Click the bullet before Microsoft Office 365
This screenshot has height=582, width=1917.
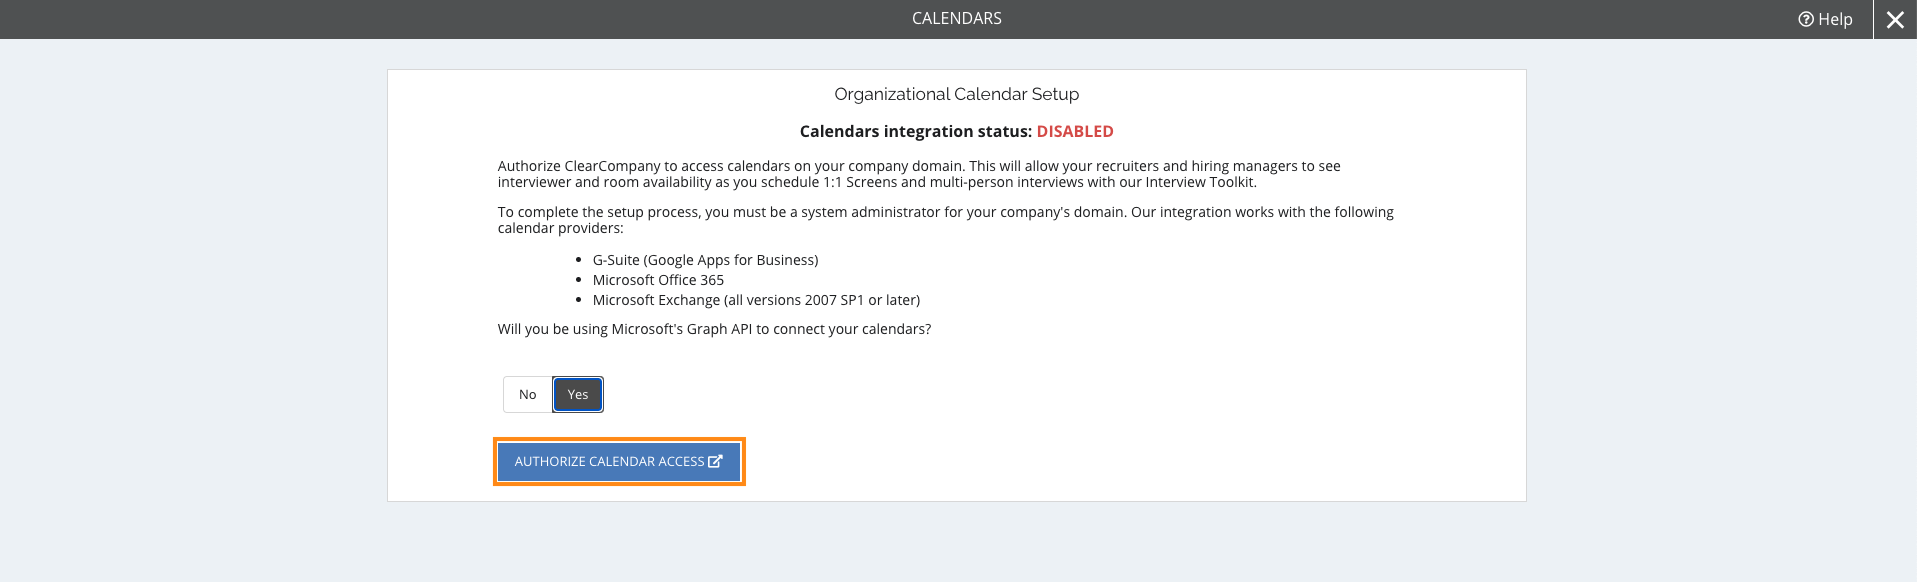click(579, 280)
